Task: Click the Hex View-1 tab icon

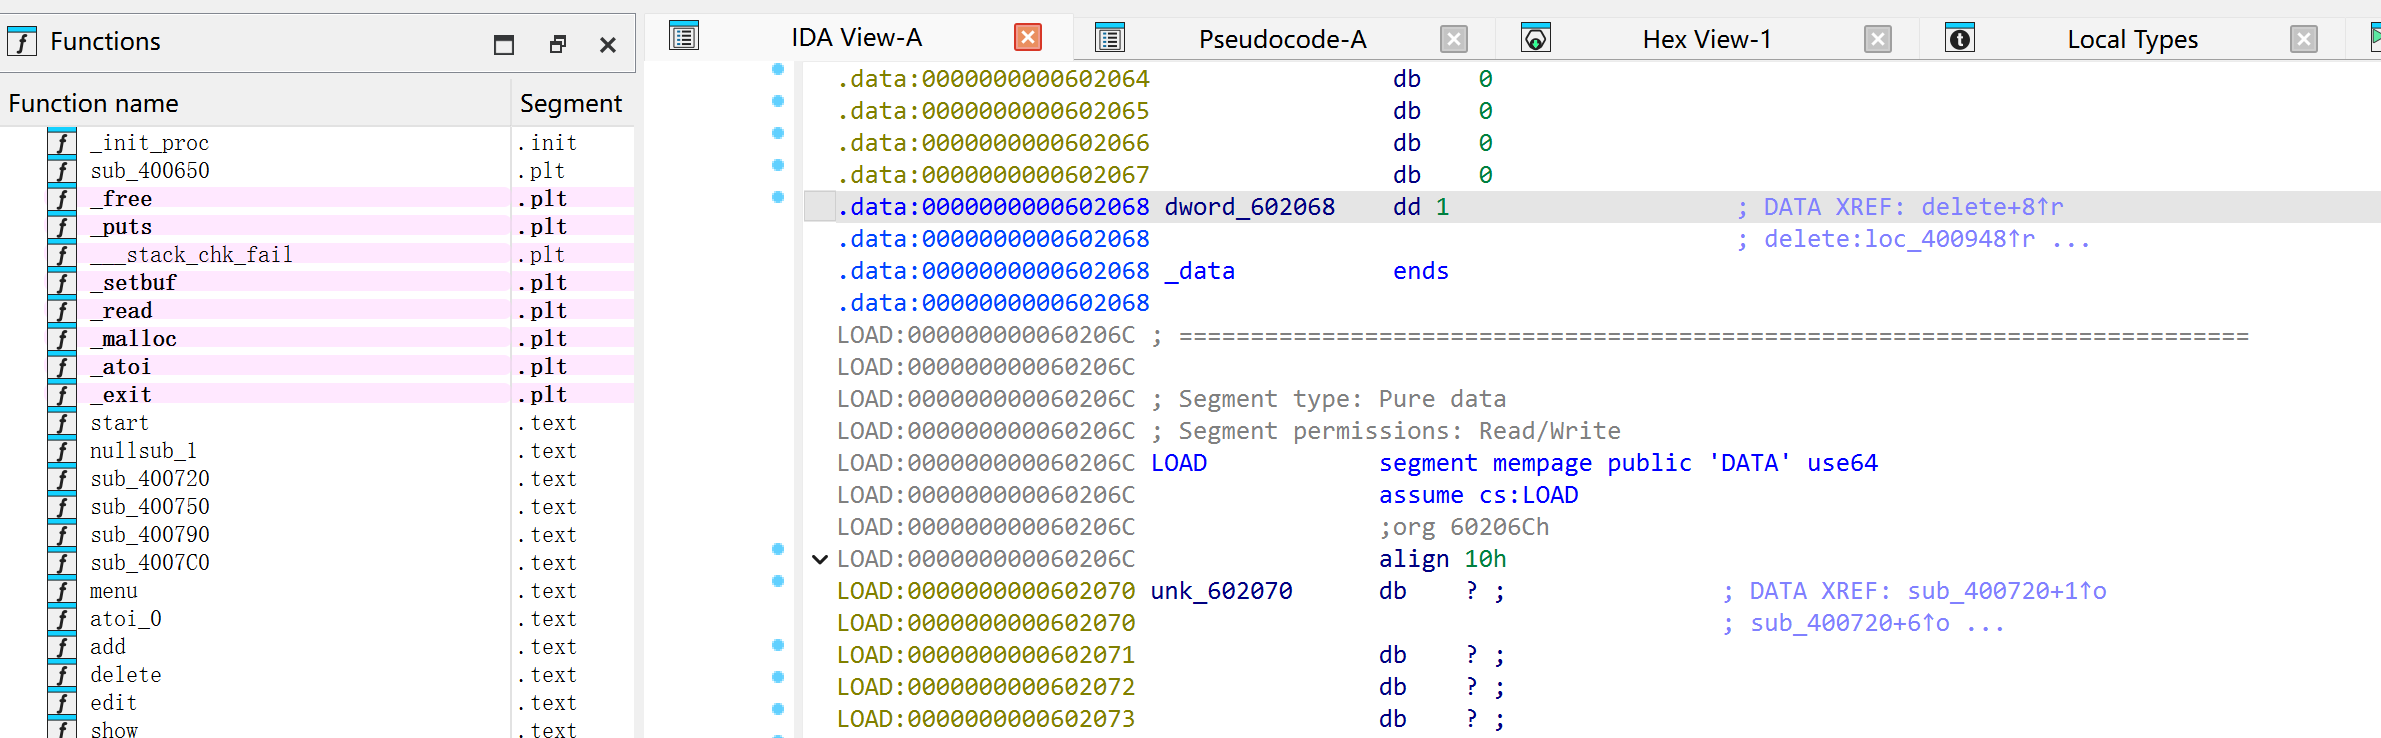Action: click(1536, 38)
